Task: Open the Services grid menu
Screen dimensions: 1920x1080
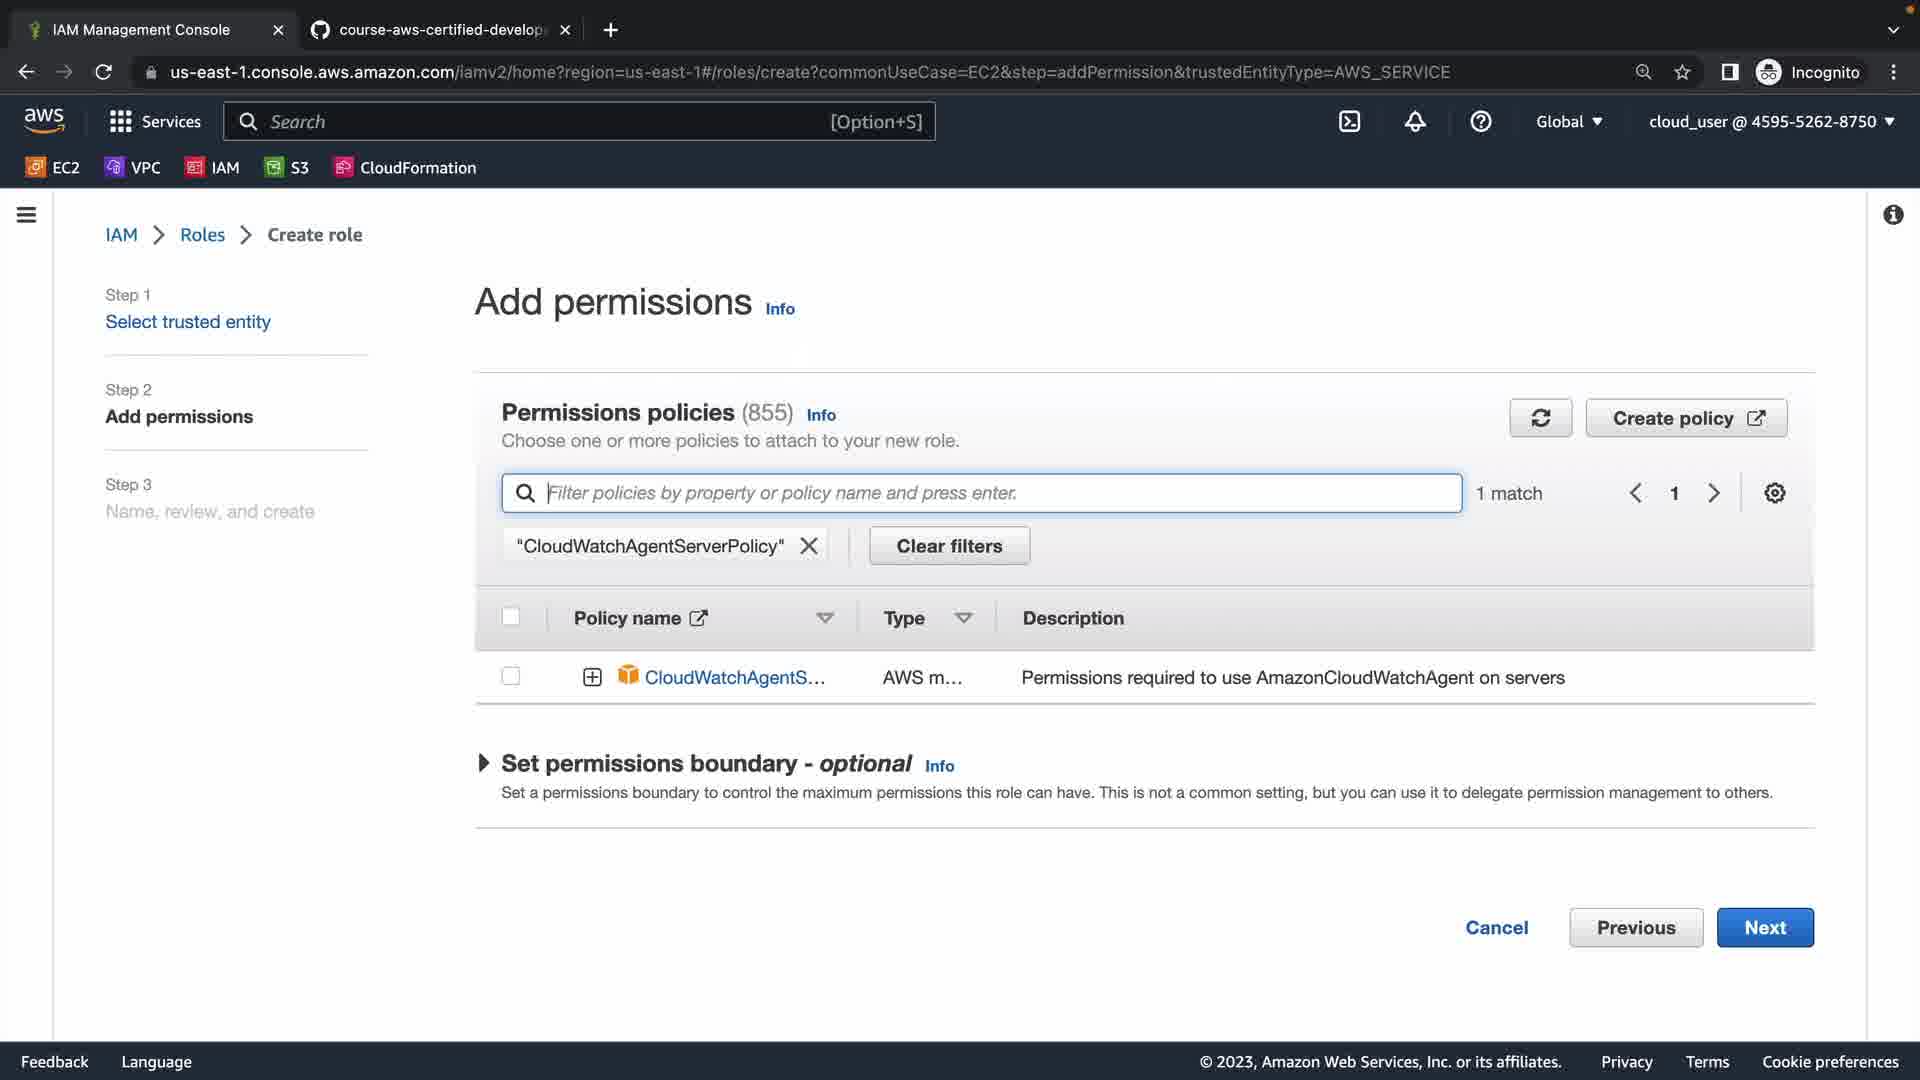Action: coord(155,122)
